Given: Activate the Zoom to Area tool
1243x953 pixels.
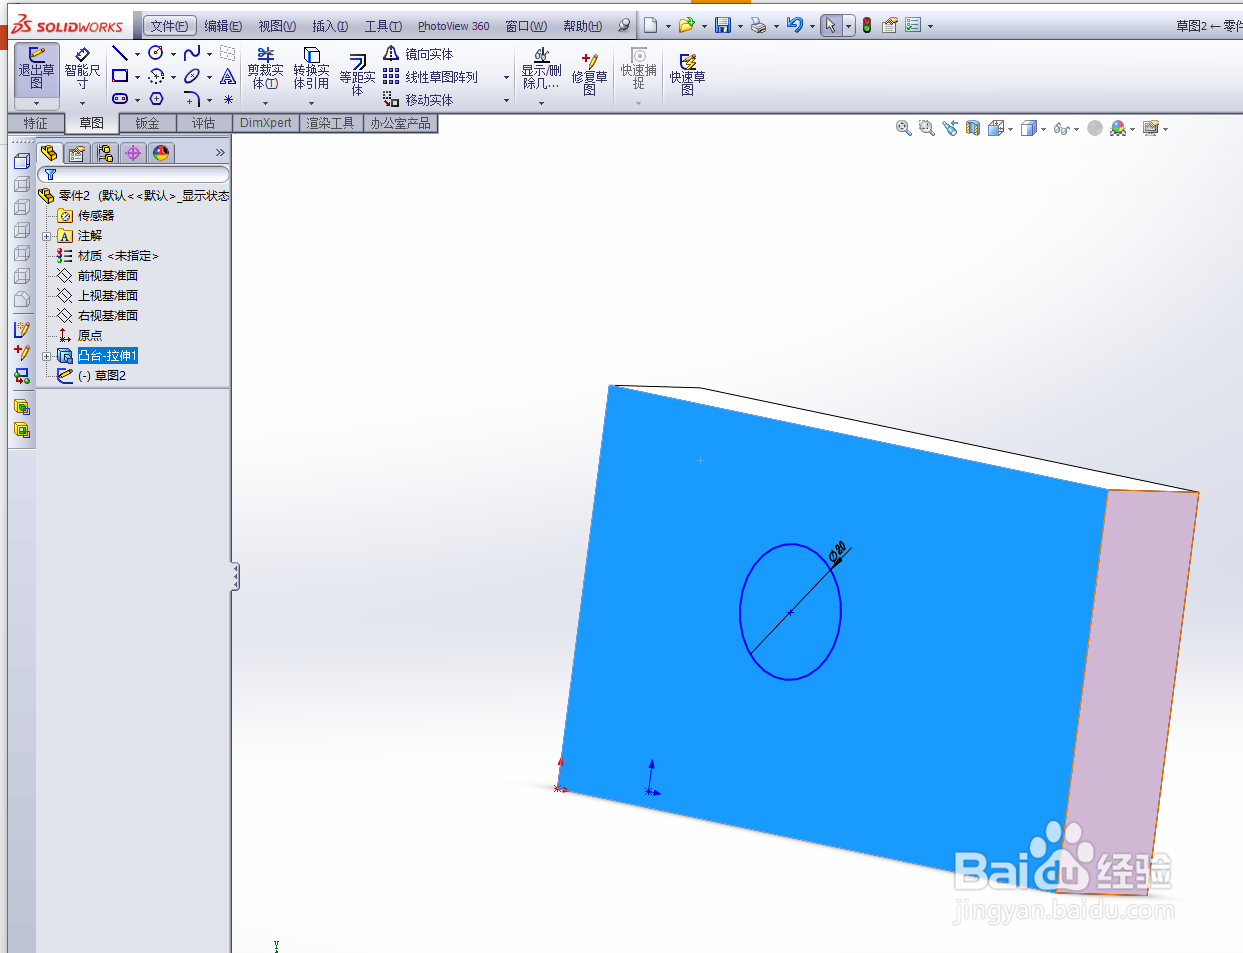Looking at the screenshot, I should click(926, 128).
